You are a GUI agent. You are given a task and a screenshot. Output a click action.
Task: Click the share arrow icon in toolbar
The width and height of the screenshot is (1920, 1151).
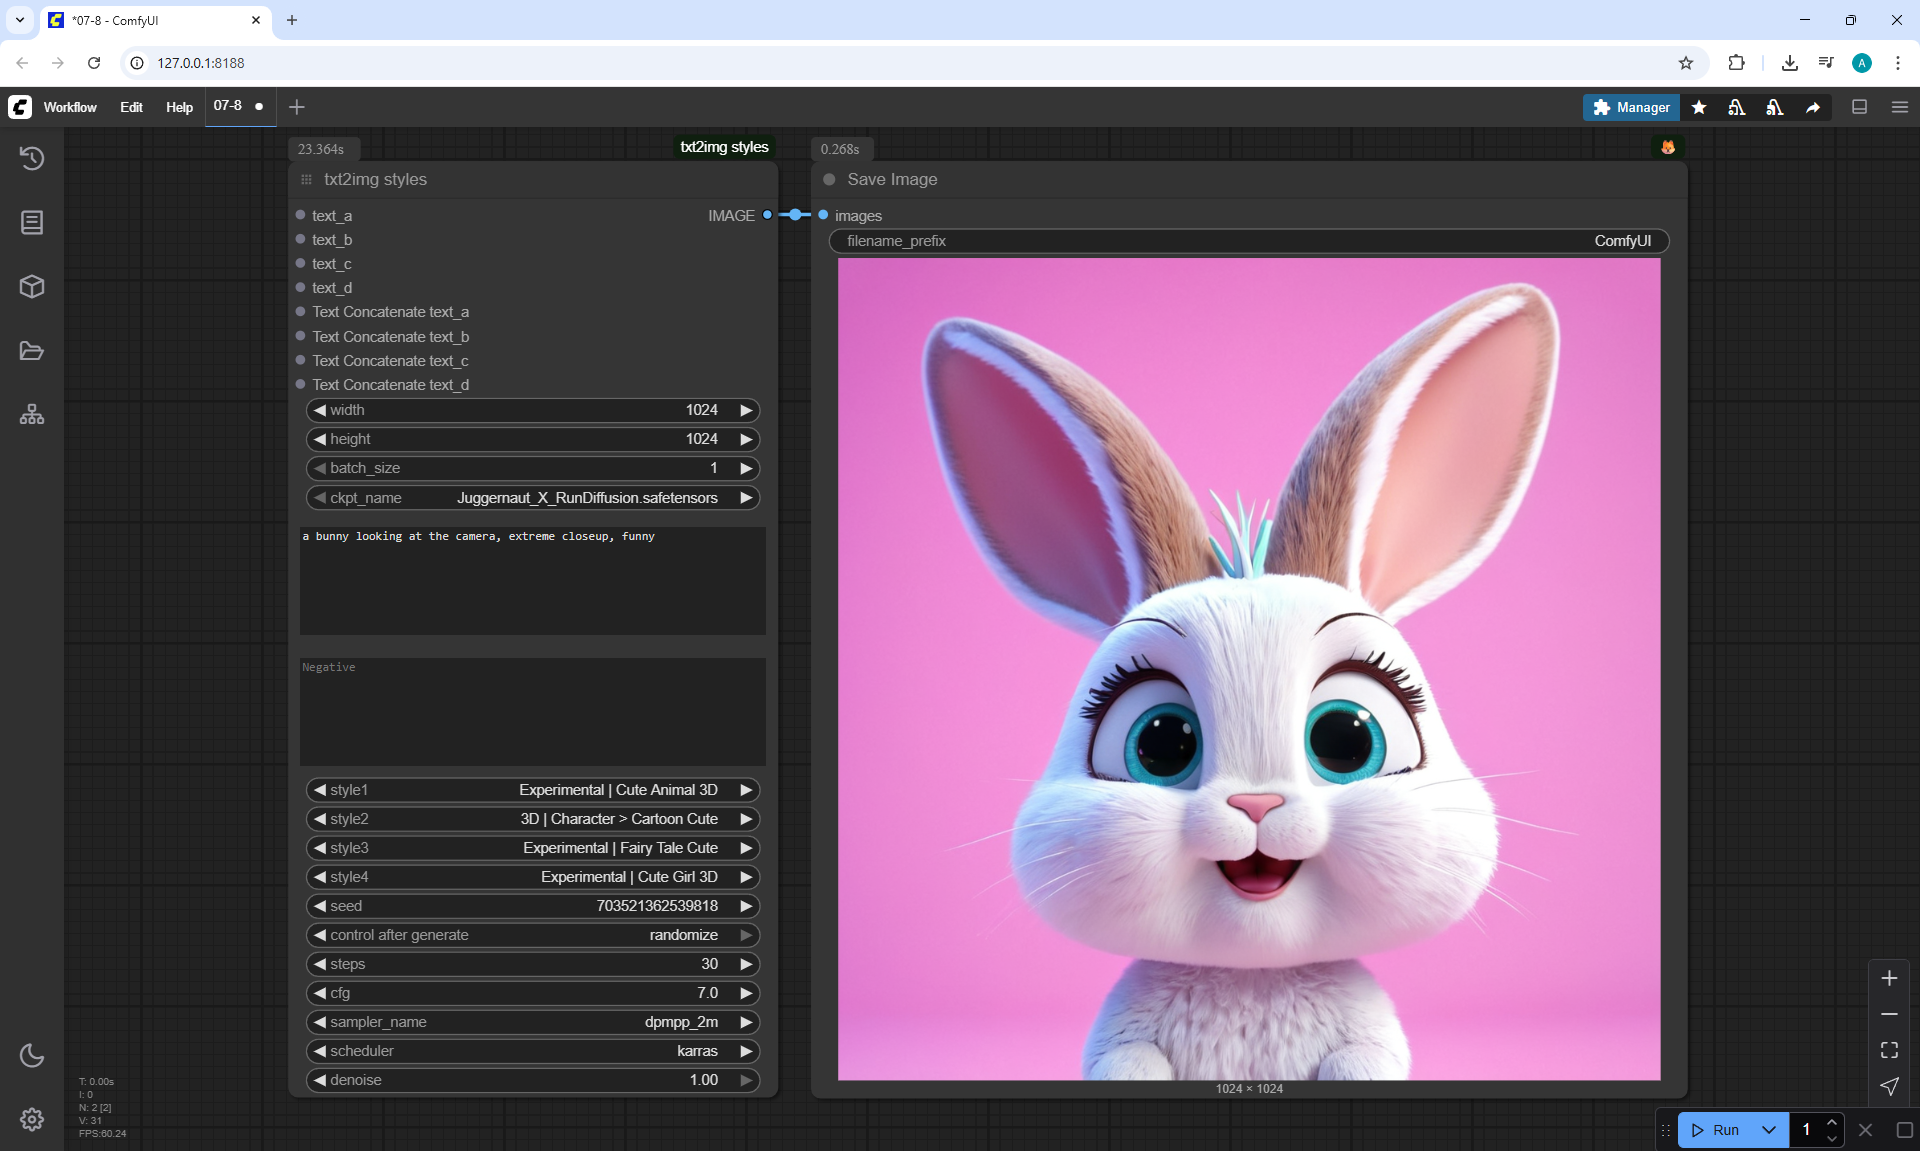1813,107
